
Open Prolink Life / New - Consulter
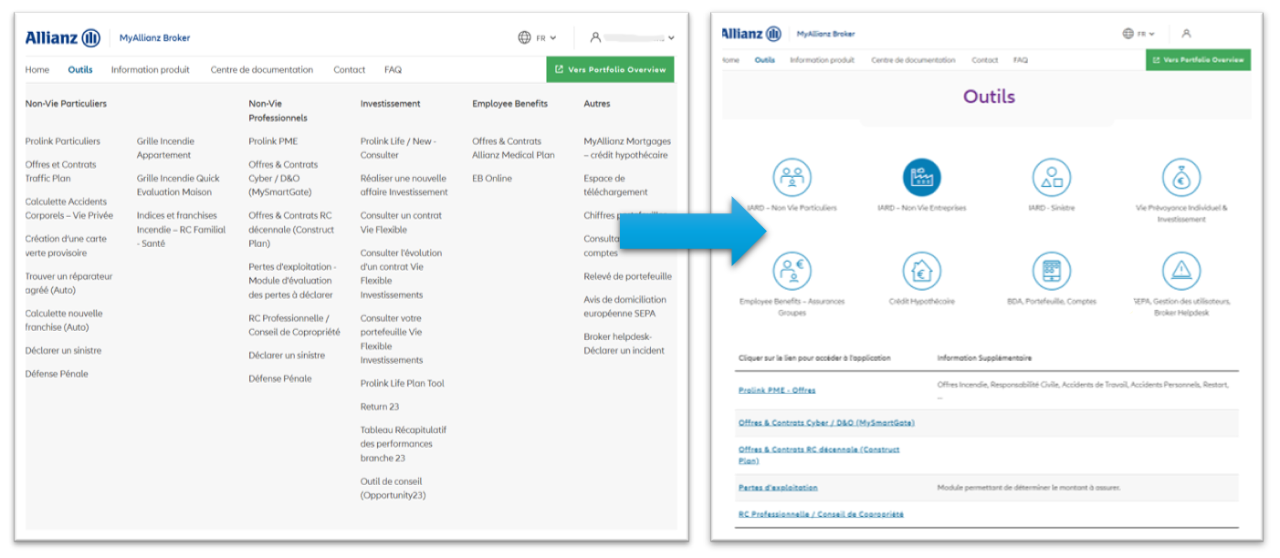coord(398,148)
